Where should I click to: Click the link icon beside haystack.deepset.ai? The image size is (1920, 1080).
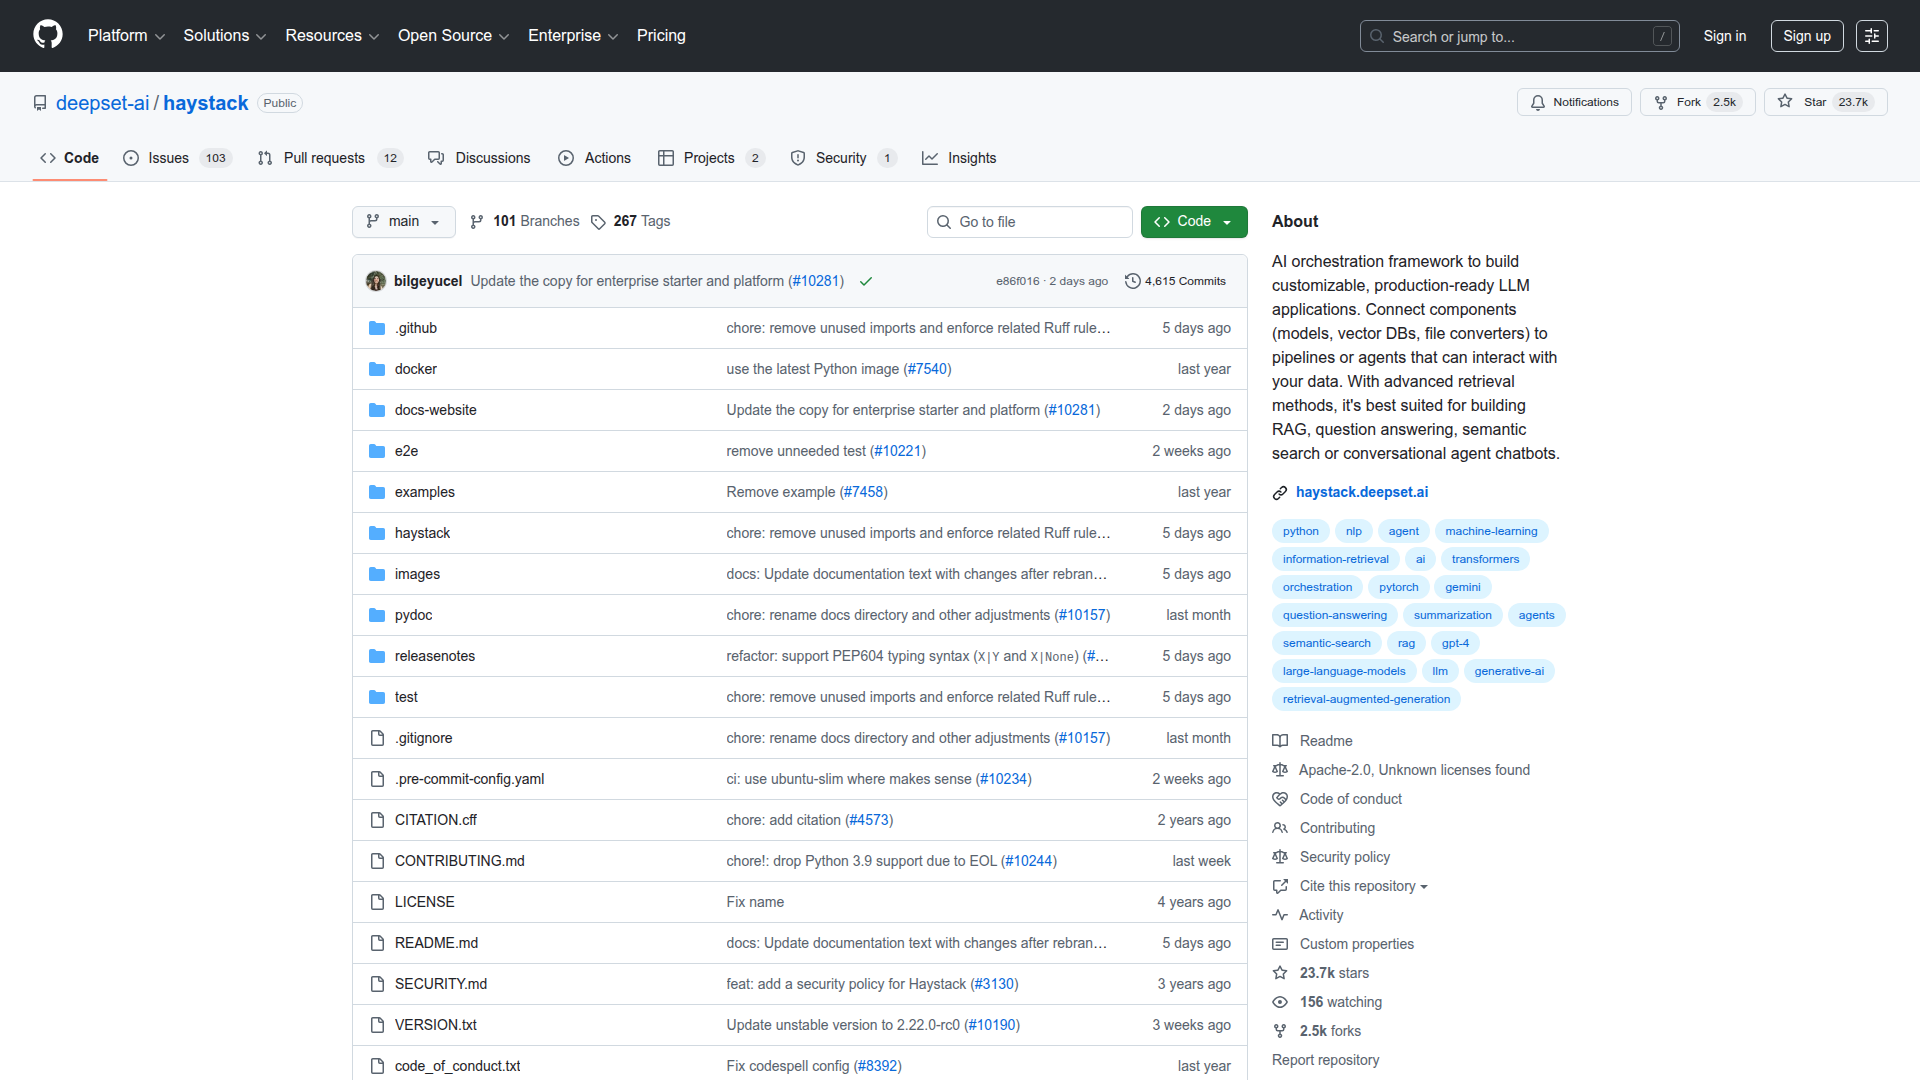click(x=1280, y=492)
